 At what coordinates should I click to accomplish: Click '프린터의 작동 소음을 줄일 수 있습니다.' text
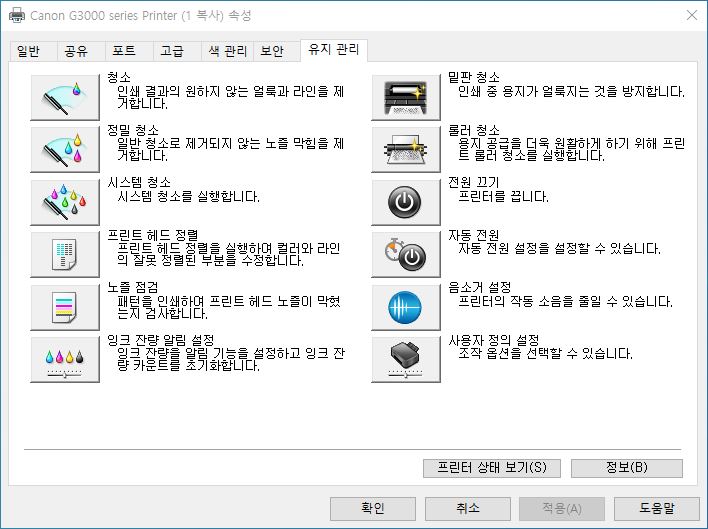pos(565,302)
